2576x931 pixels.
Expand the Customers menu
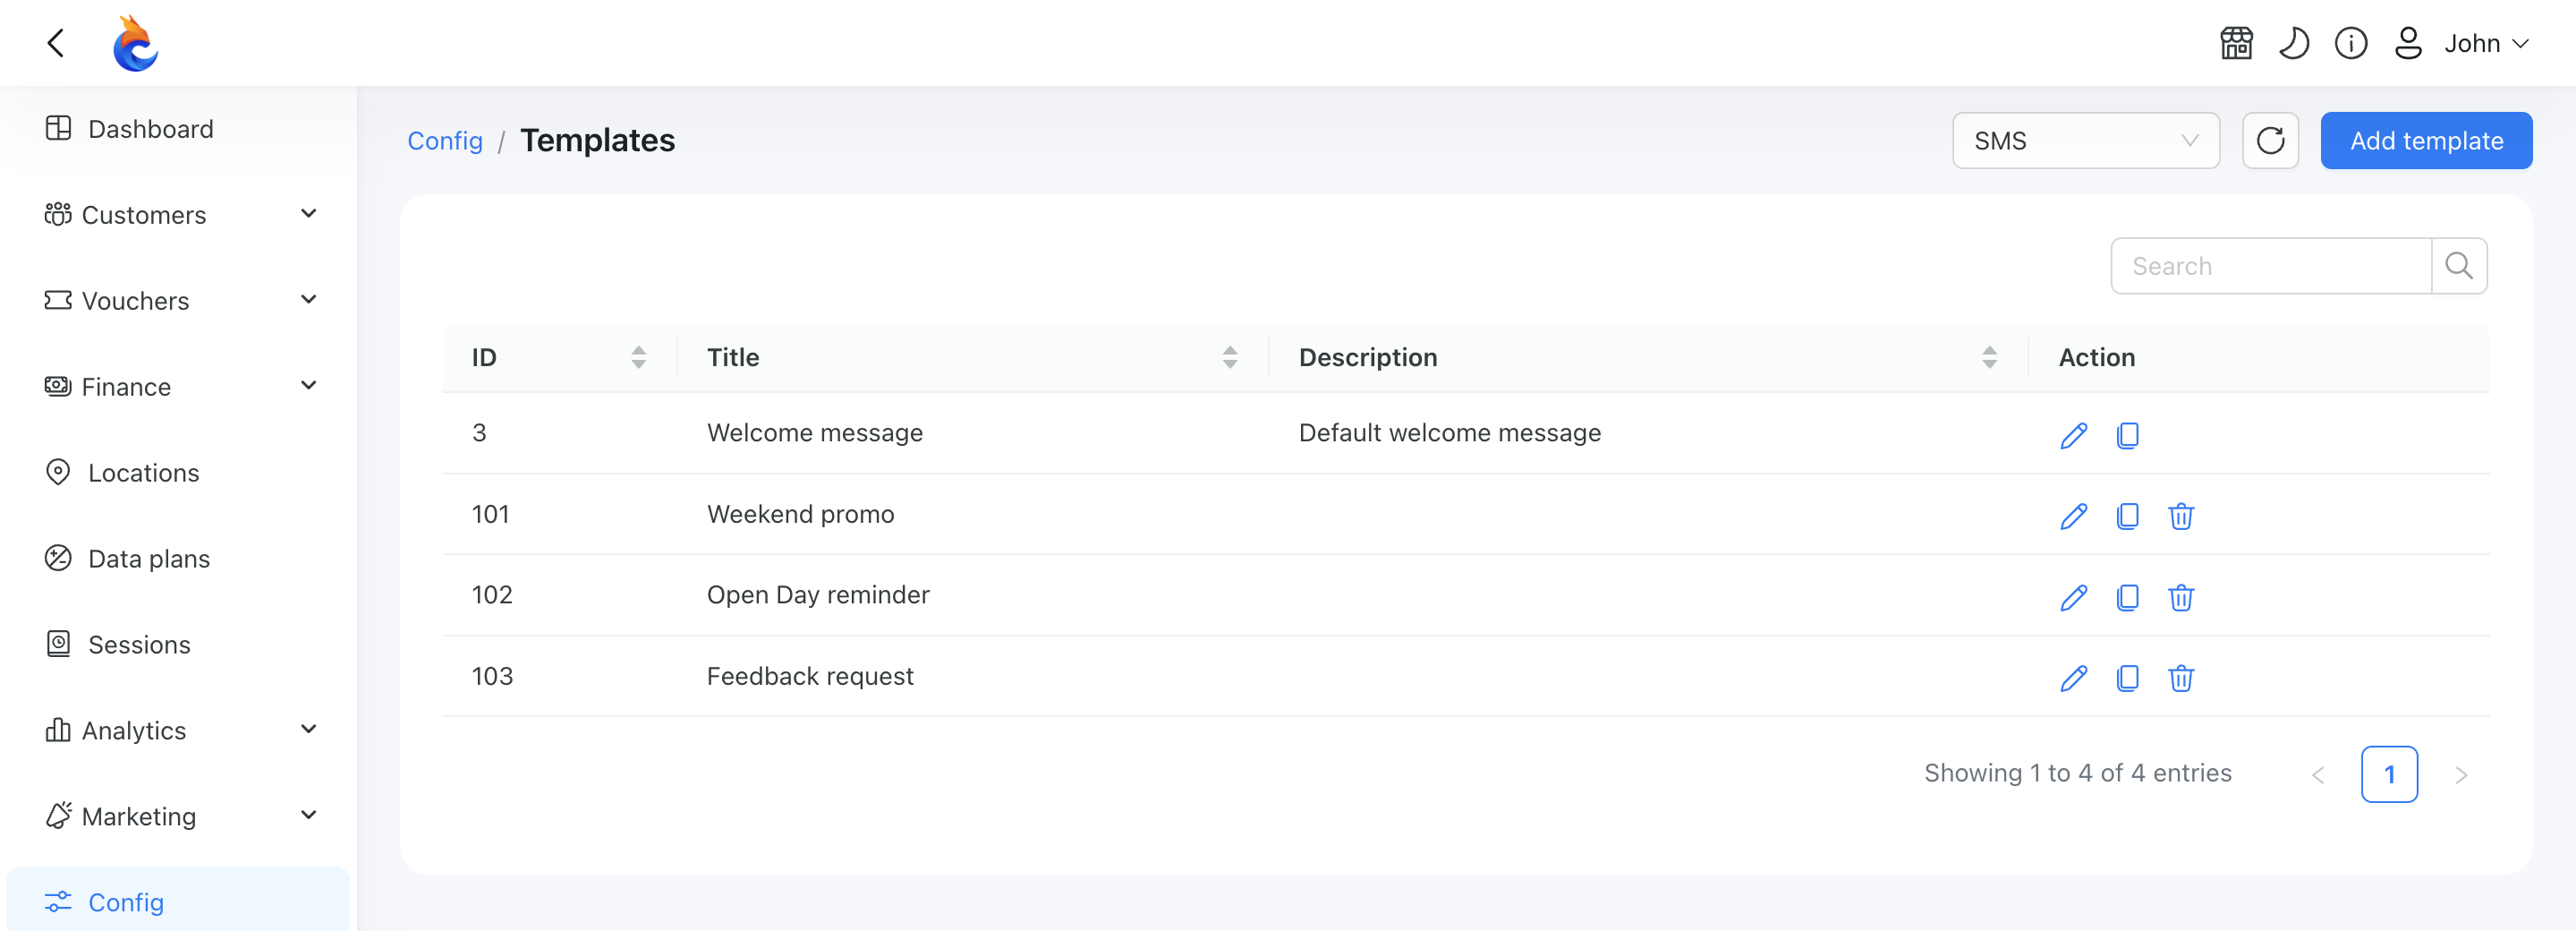point(178,215)
